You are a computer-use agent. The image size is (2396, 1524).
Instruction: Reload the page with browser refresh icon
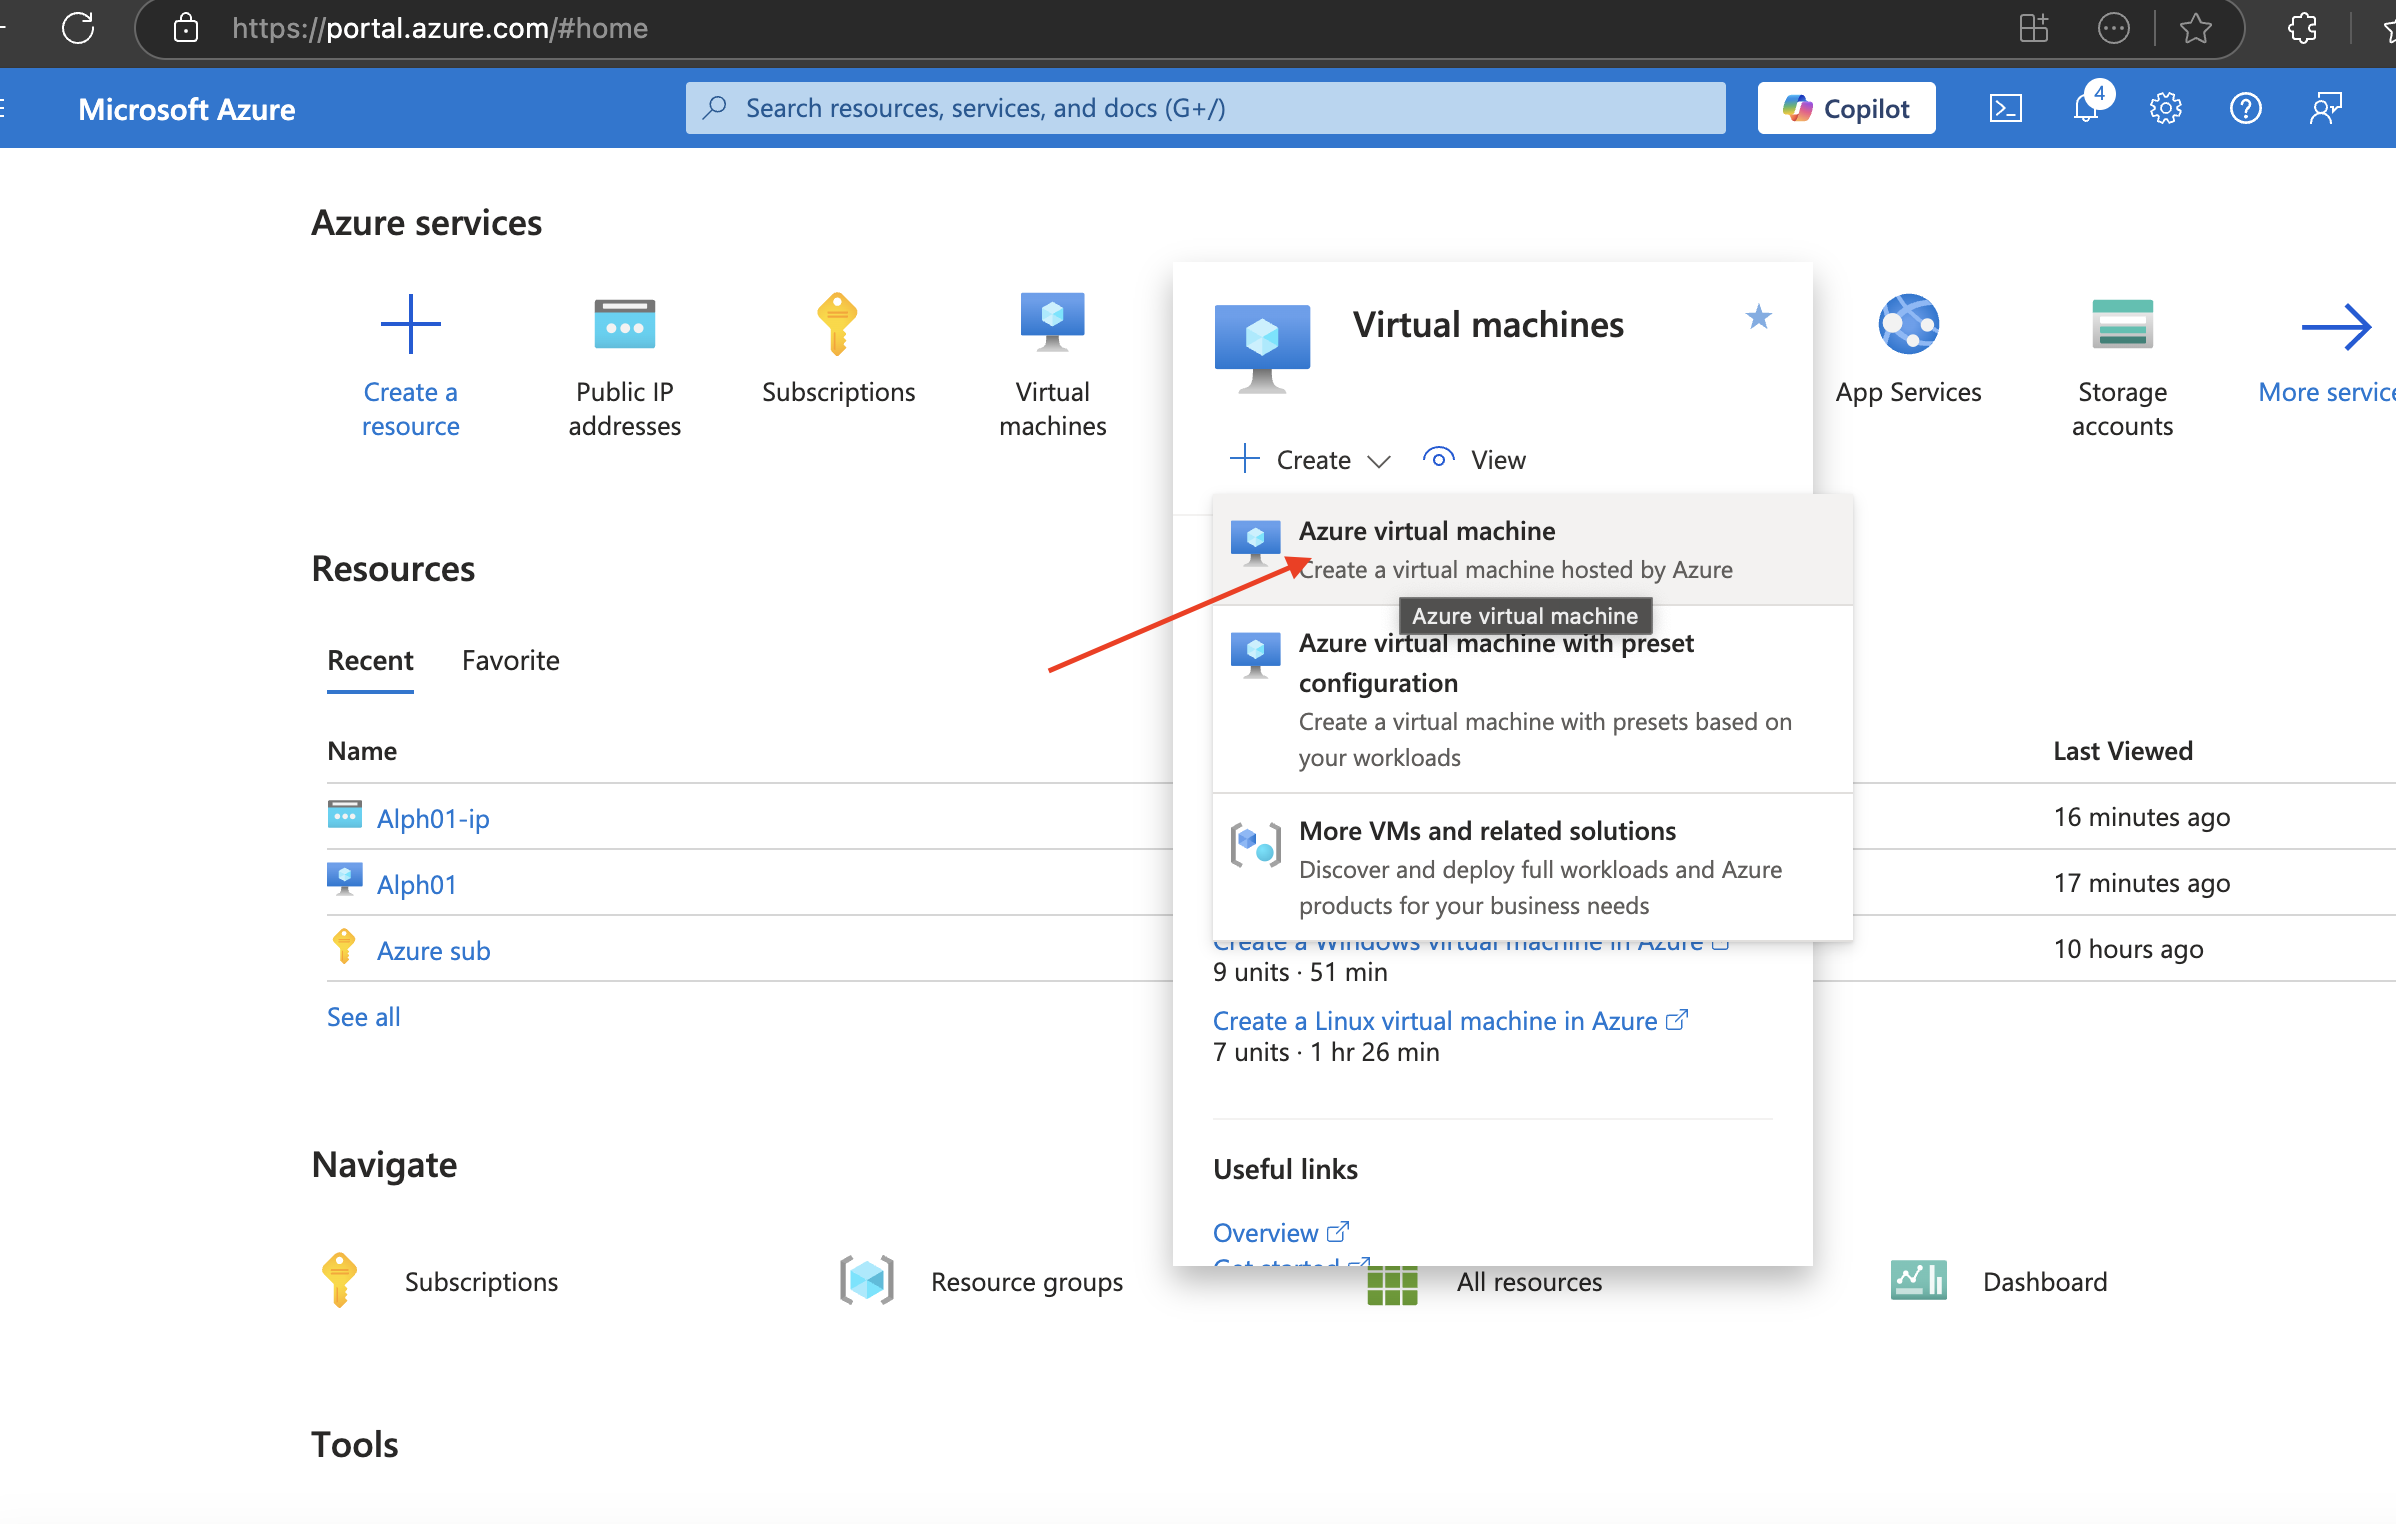78,28
